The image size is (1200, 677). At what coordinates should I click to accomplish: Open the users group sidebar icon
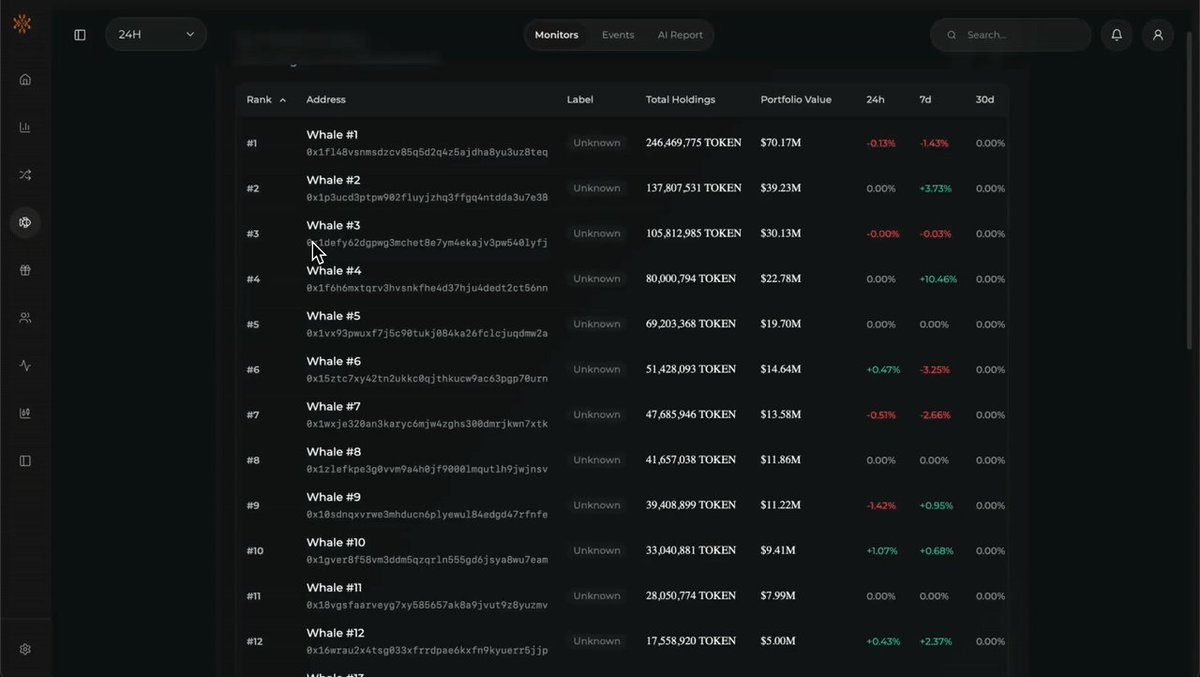[x=25, y=318]
